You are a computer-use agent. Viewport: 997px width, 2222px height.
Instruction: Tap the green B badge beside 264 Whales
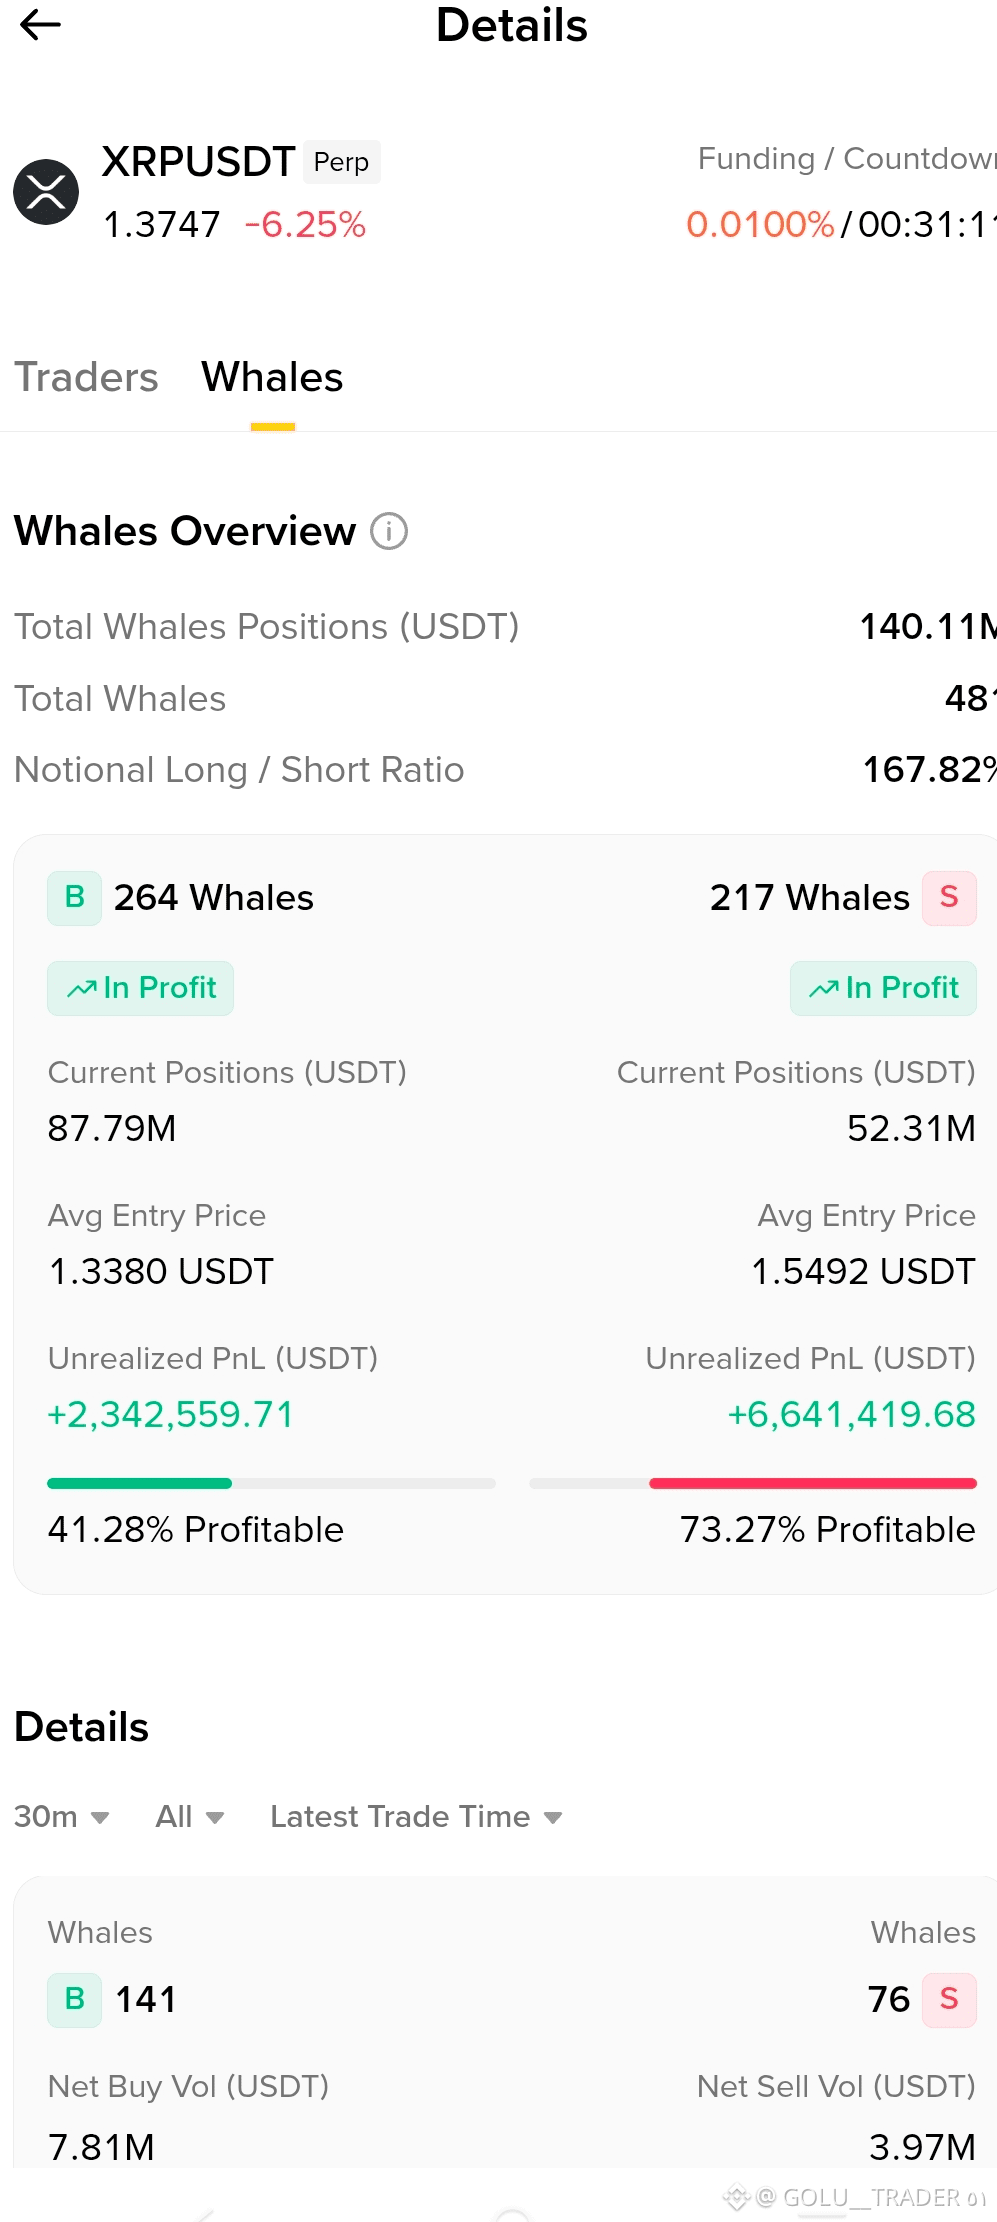point(74,898)
